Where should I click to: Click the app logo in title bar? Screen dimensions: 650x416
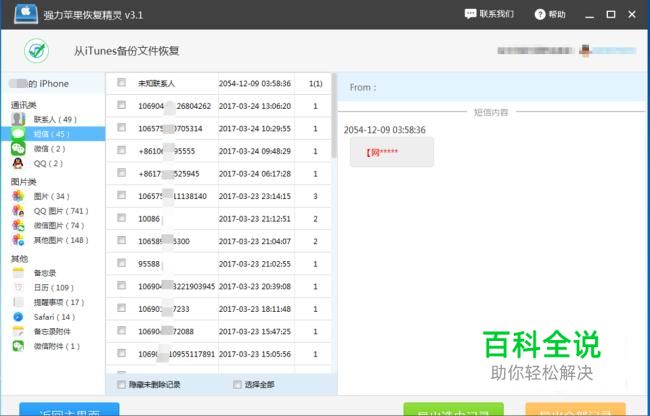[26, 14]
